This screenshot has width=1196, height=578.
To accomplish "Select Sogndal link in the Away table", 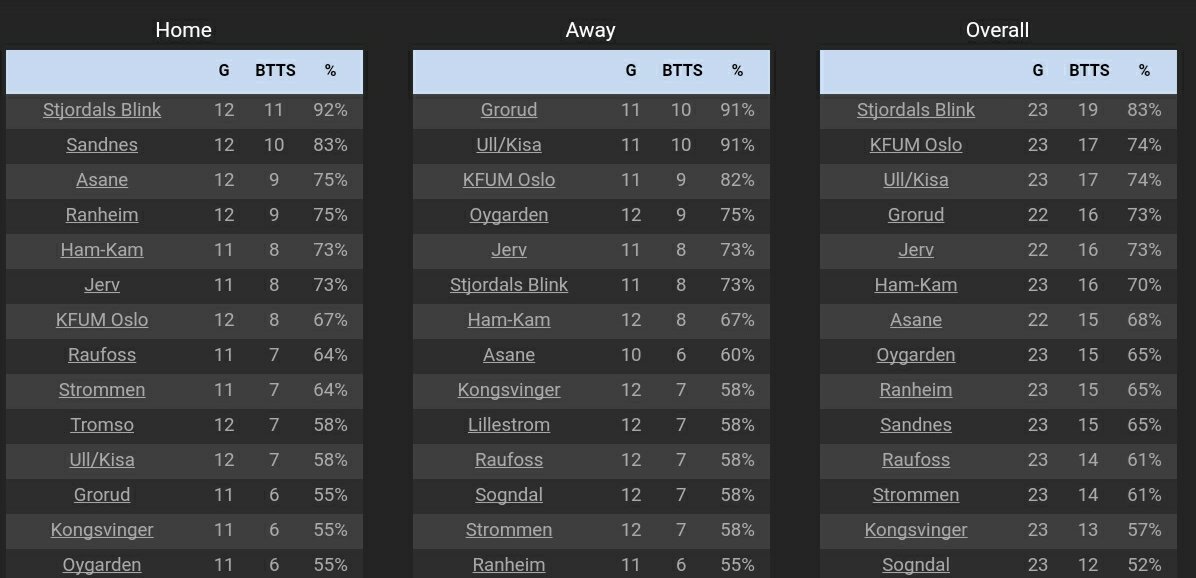I will coord(509,495).
